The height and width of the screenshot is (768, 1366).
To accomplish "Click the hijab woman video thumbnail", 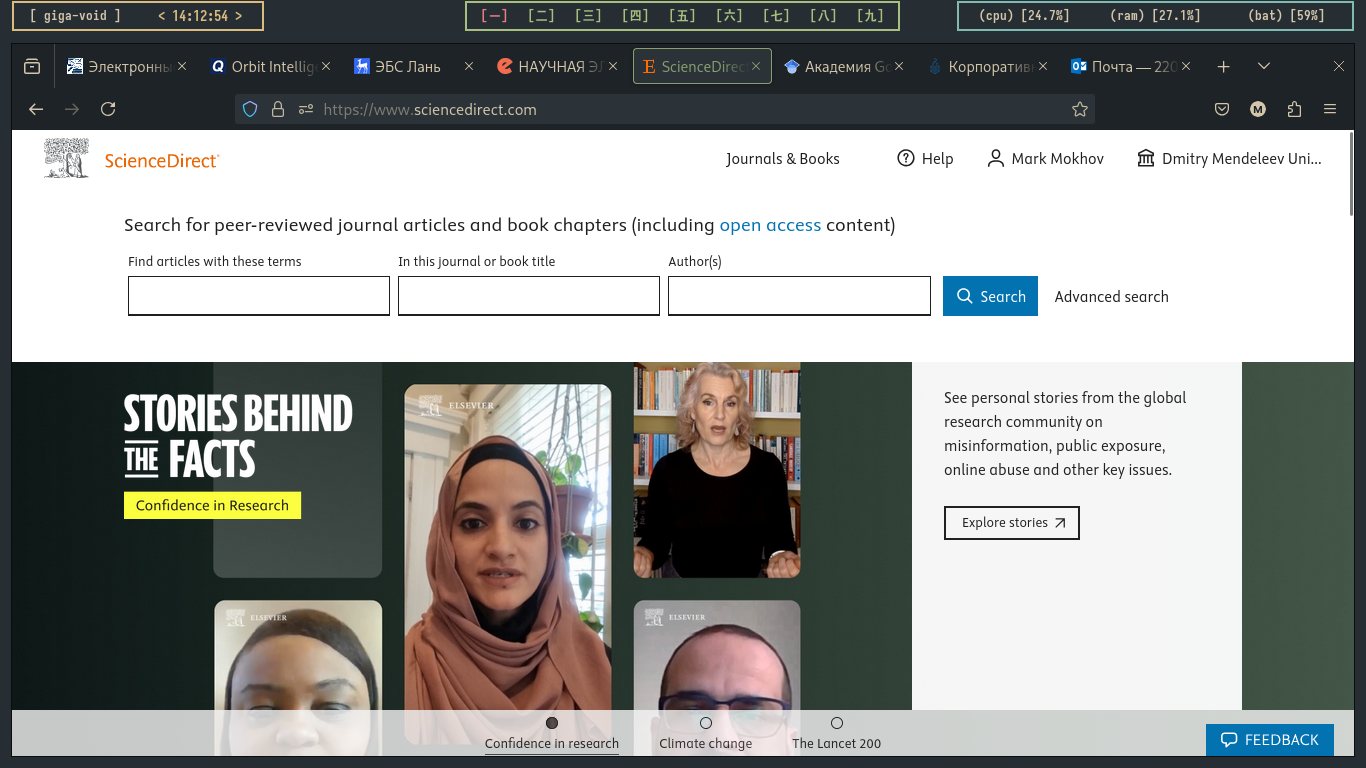I will 507,564.
